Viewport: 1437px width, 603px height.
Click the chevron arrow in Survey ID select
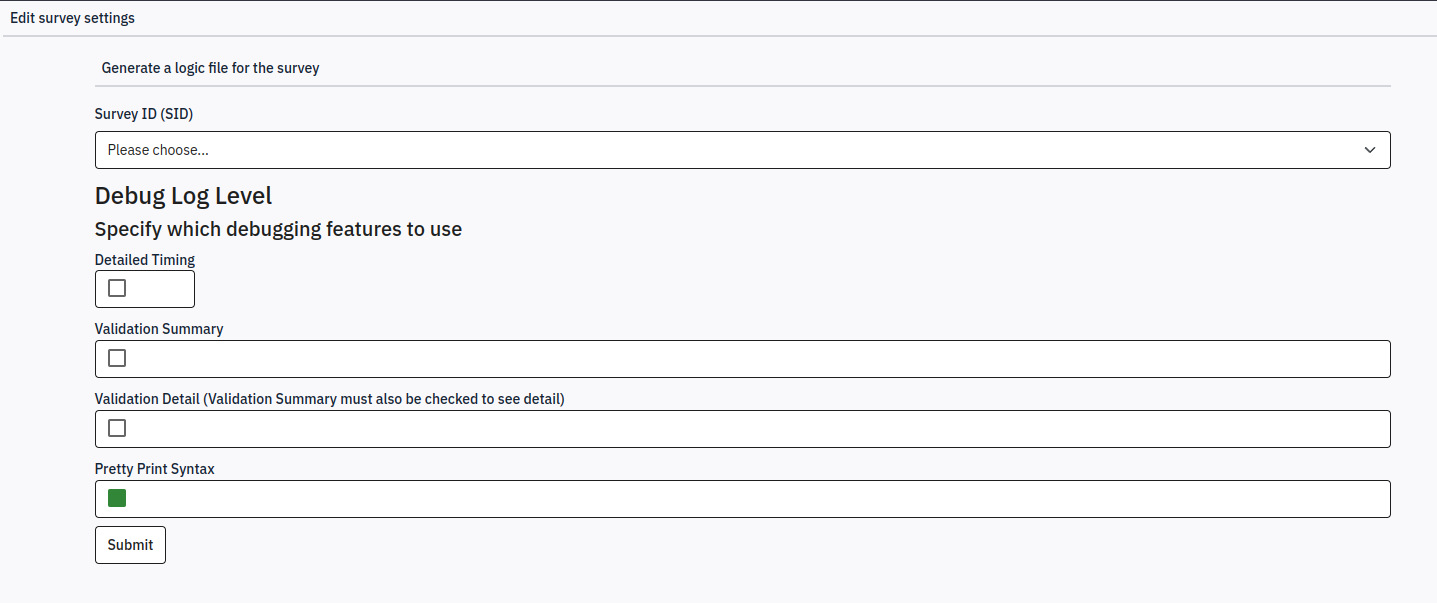coord(1369,150)
